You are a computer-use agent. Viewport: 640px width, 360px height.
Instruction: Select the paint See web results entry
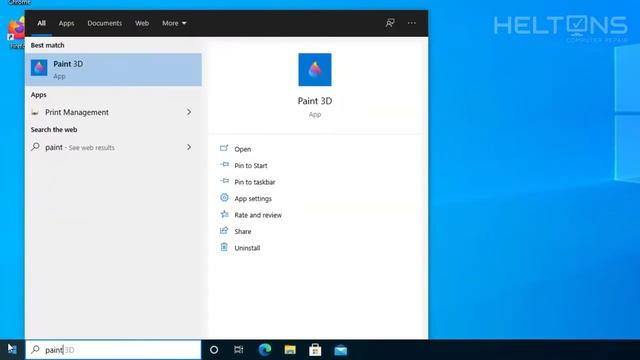click(113, 147)
